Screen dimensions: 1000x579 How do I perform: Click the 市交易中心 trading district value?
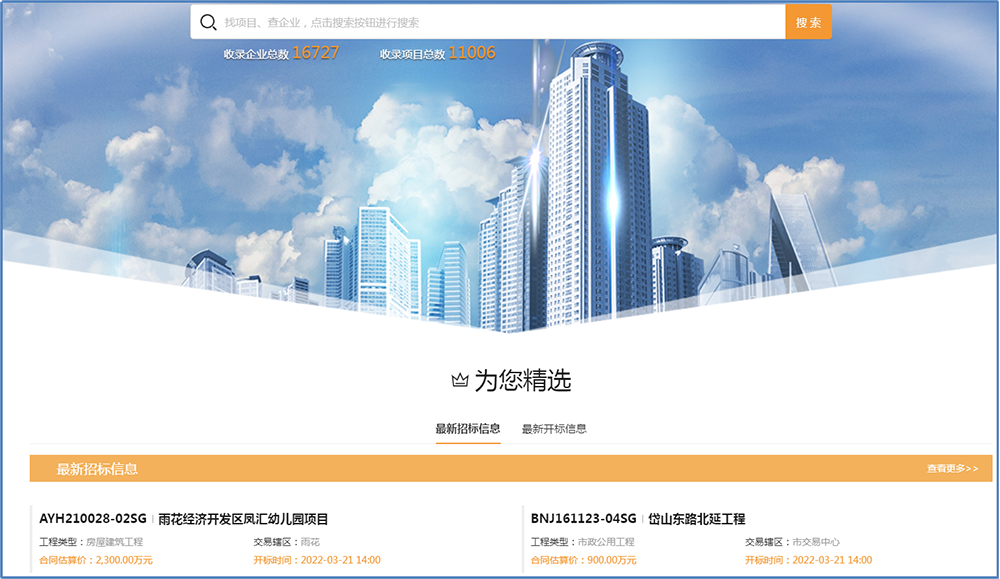(816, 542)
